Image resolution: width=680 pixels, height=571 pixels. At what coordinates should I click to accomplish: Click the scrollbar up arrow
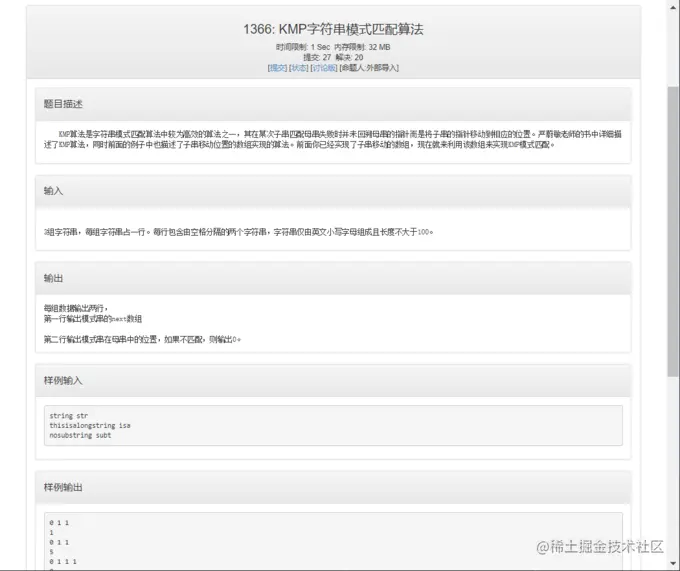673,7
